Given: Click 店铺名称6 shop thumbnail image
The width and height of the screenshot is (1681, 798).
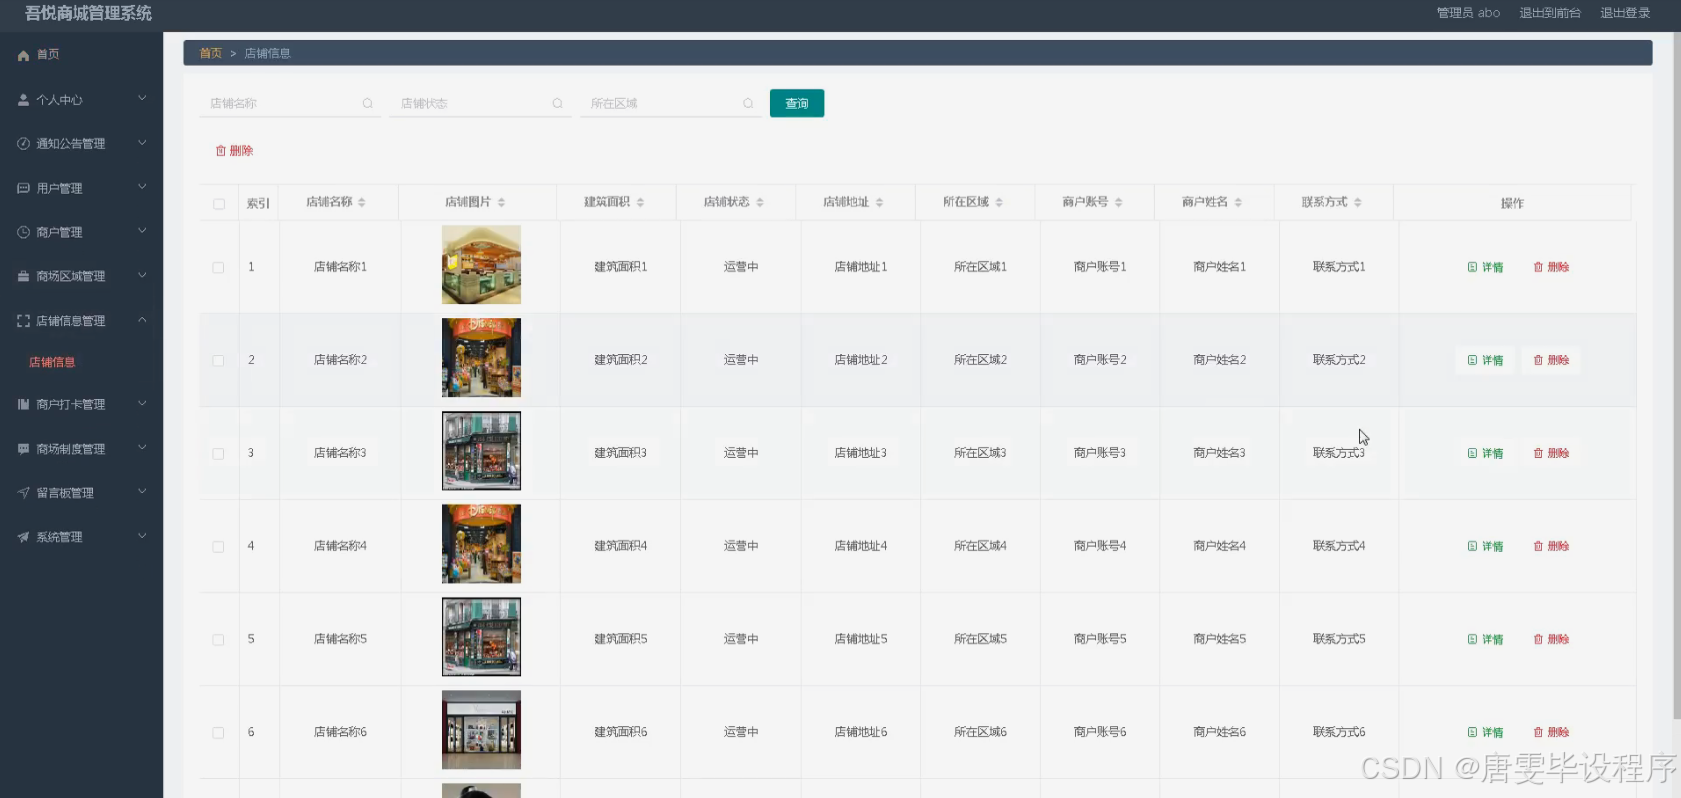Looking at the screenshot, I should [481, 730].
